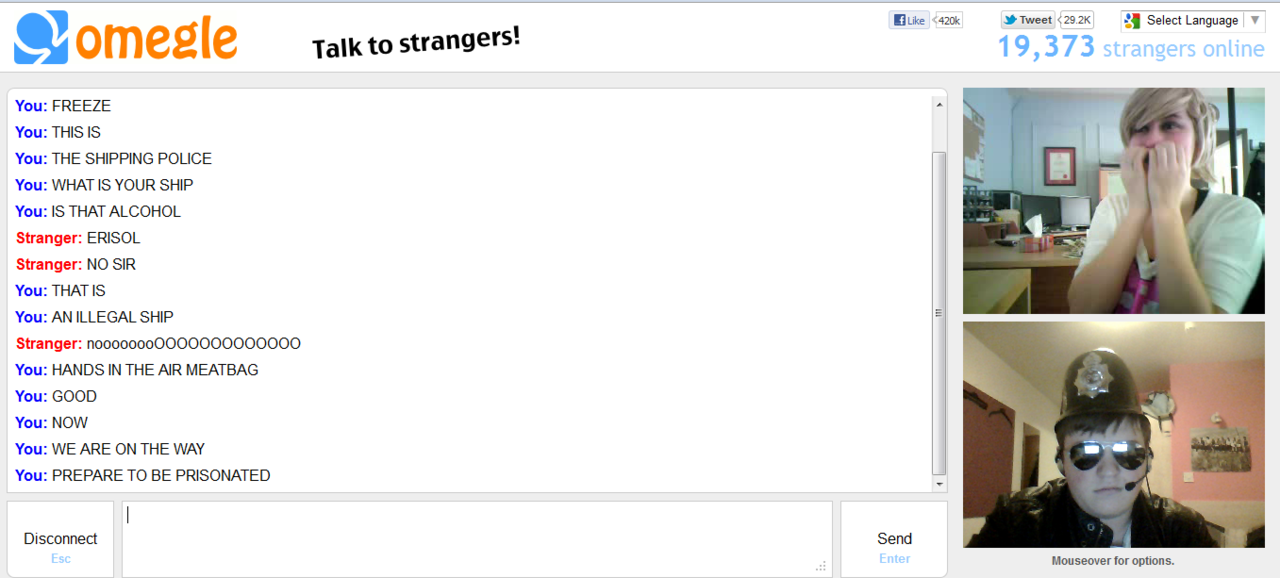Click the Facebook 420k like count bubble

tap(949, 20)
